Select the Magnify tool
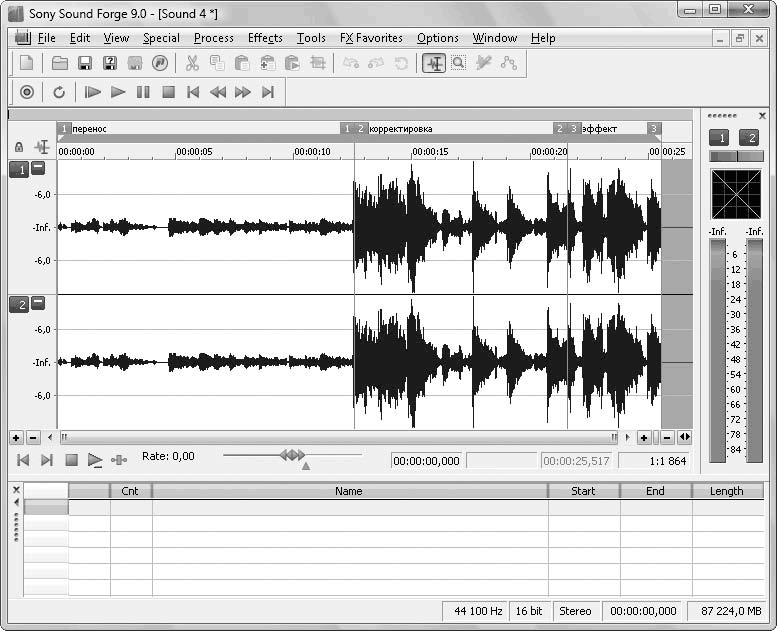 (x=458, y=63)
